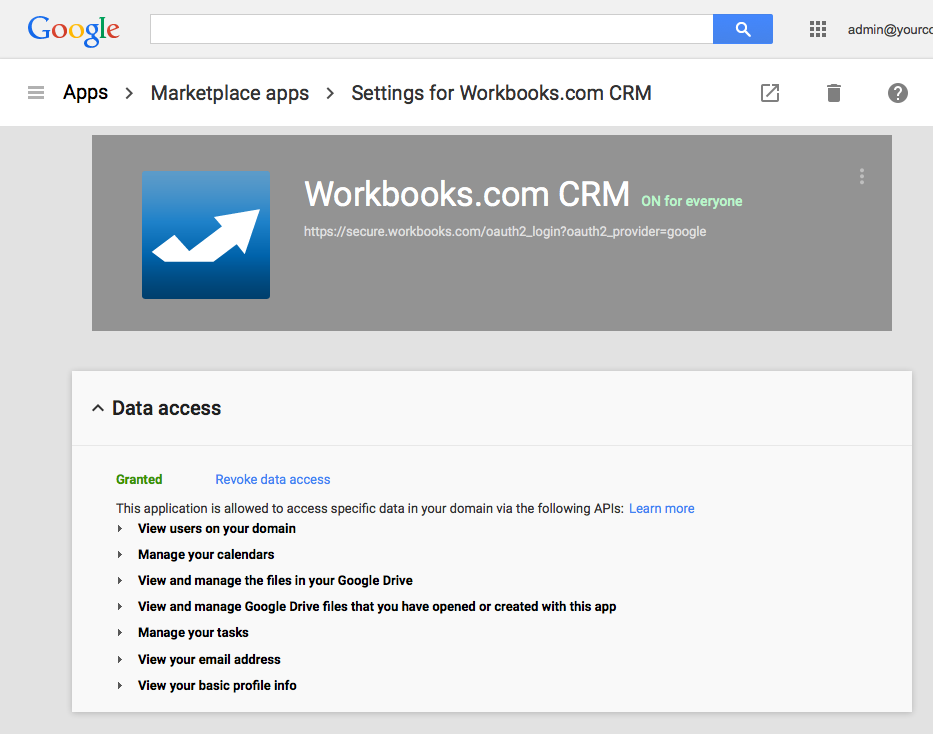Go to Marketplace apps breadcrumb

230,93
